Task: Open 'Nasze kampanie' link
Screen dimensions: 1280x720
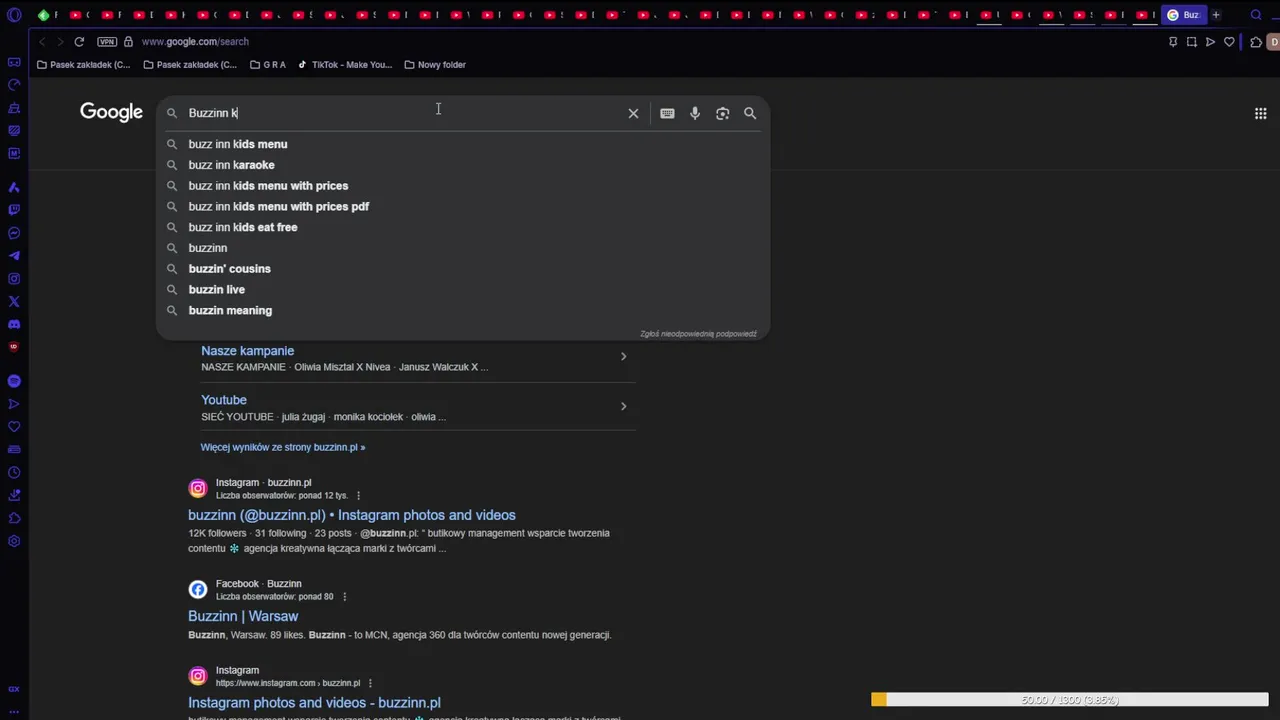Action: click(247, 351)
